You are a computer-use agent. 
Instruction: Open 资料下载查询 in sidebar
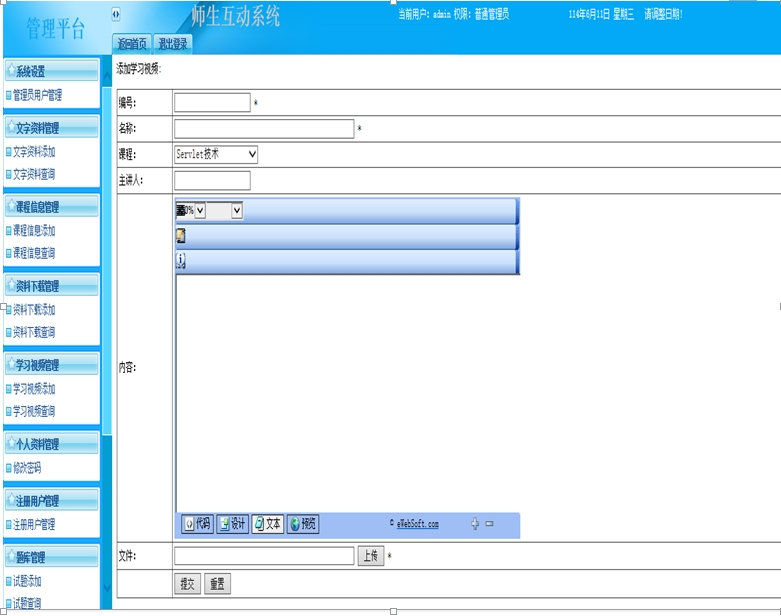34,332
